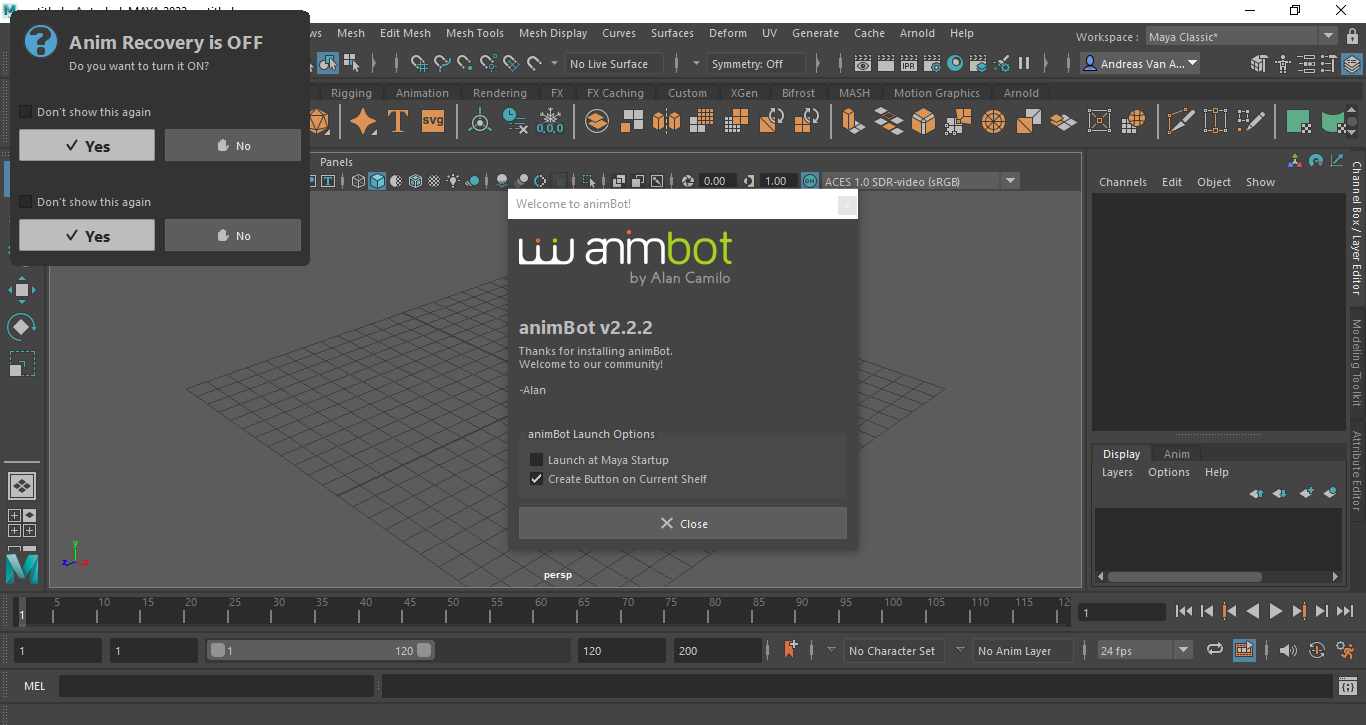Toggle cached playback film icon
This screenshot has width=1366, height=725.
(x=1244, y=650)
